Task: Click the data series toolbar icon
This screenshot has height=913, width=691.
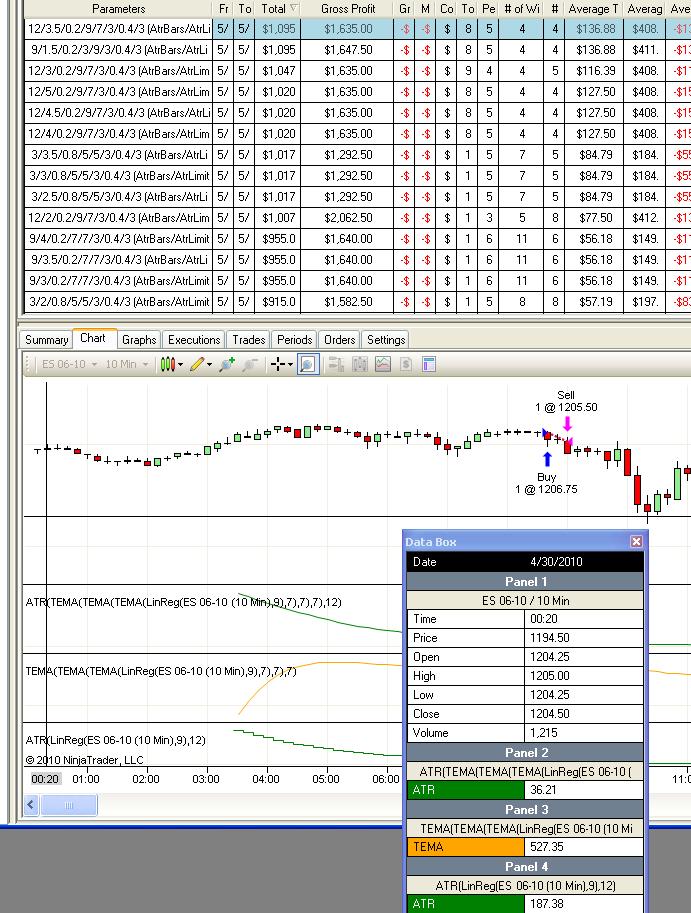Action: 360,365
